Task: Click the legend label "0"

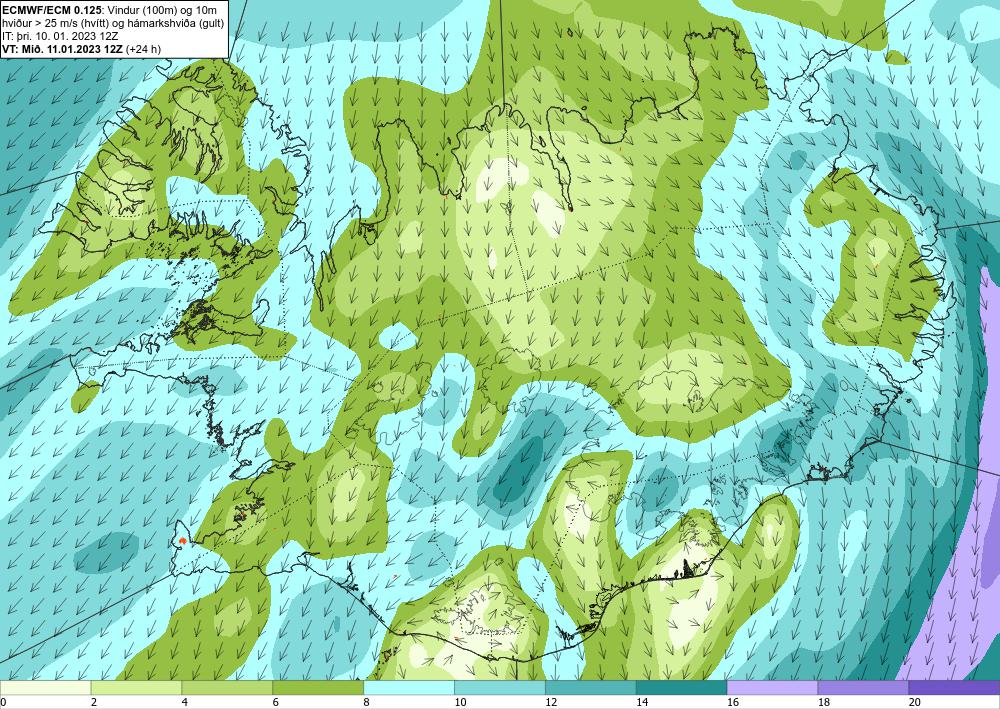Action: [x=3, y=703]
